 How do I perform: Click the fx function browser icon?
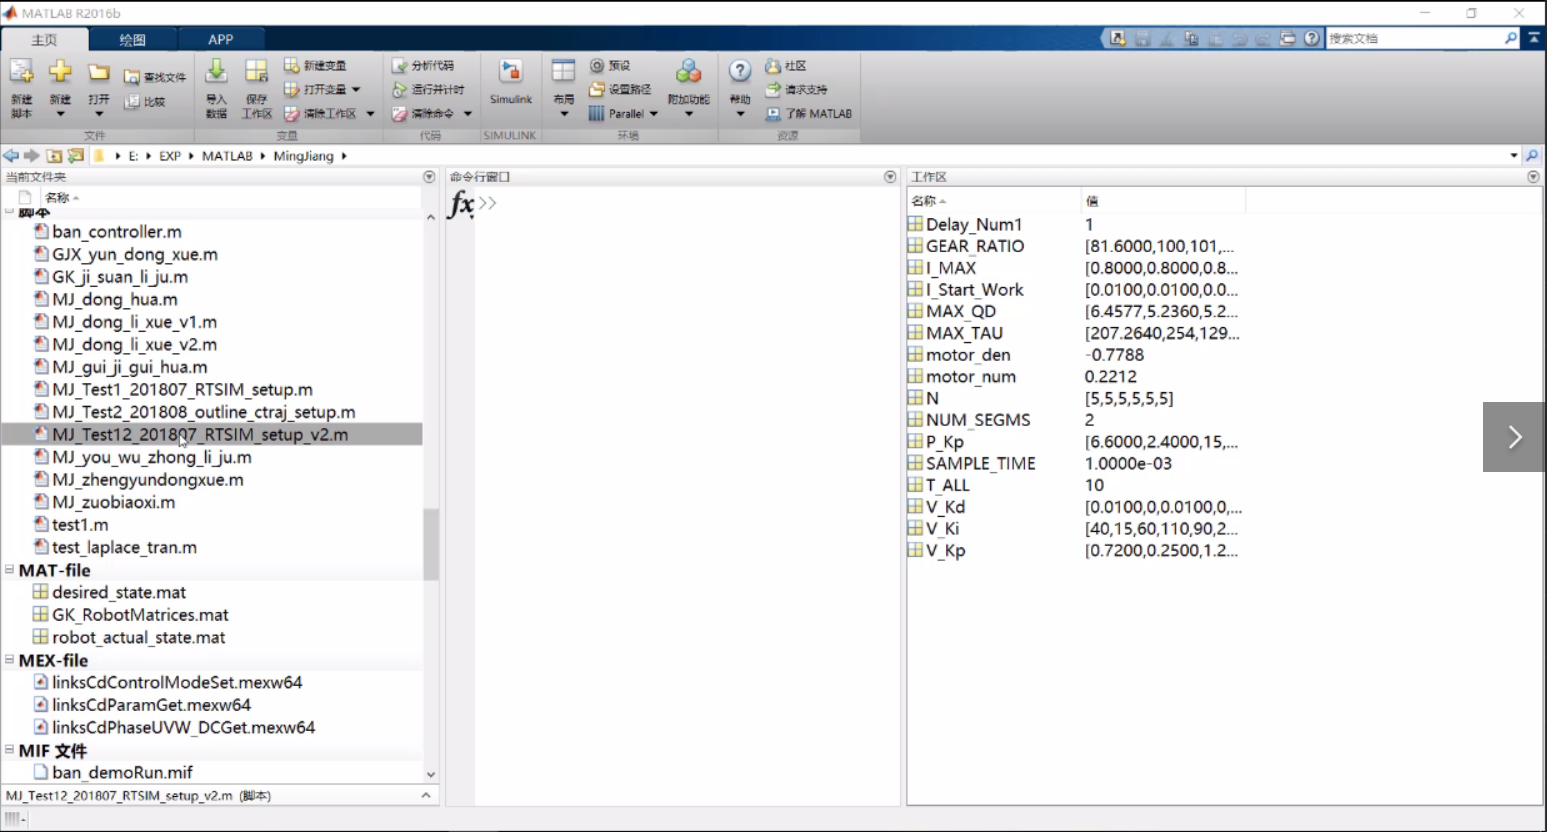coord(461,204)
